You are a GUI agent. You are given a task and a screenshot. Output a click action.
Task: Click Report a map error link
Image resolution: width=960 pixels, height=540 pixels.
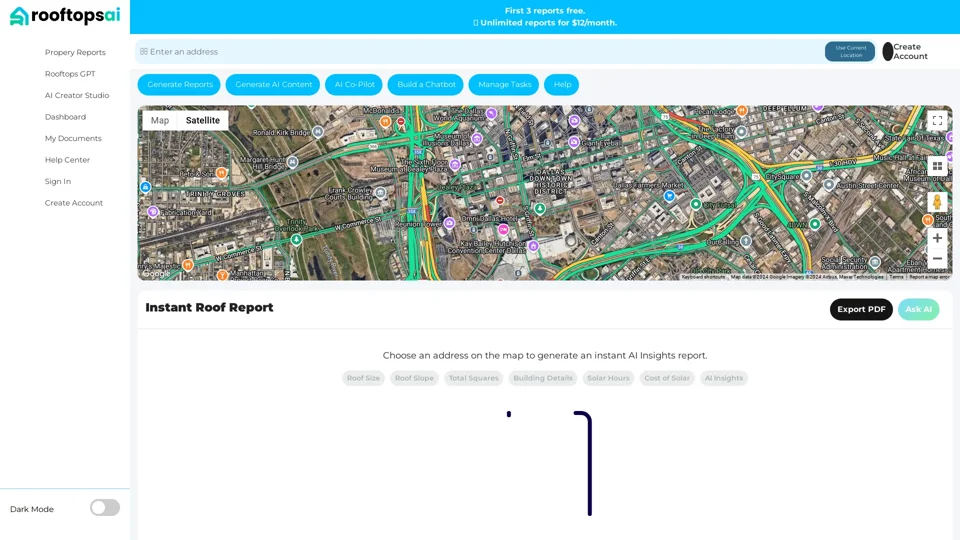pos(929,277)
